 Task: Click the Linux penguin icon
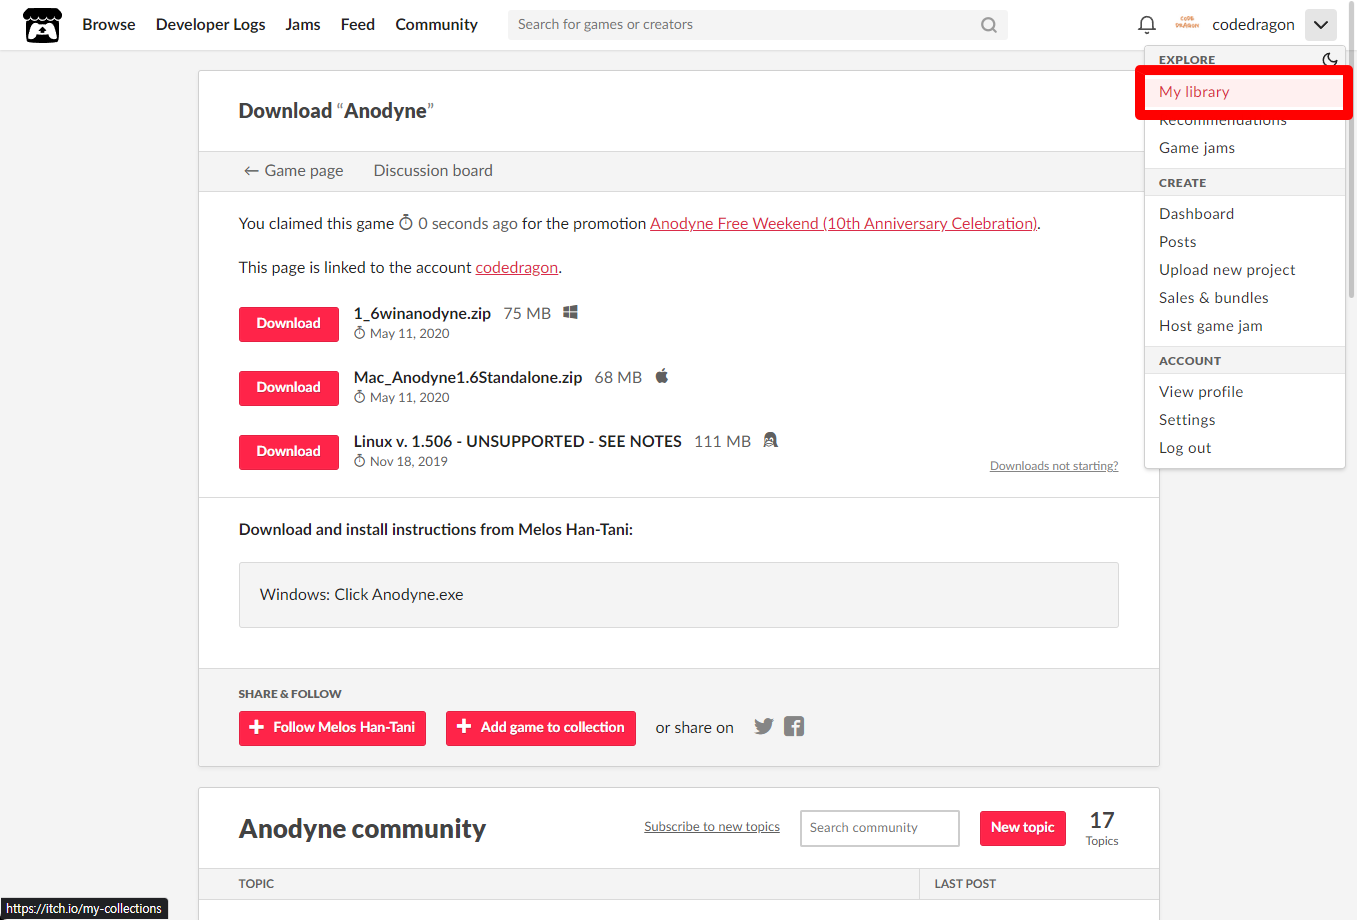tap(770, 440)
